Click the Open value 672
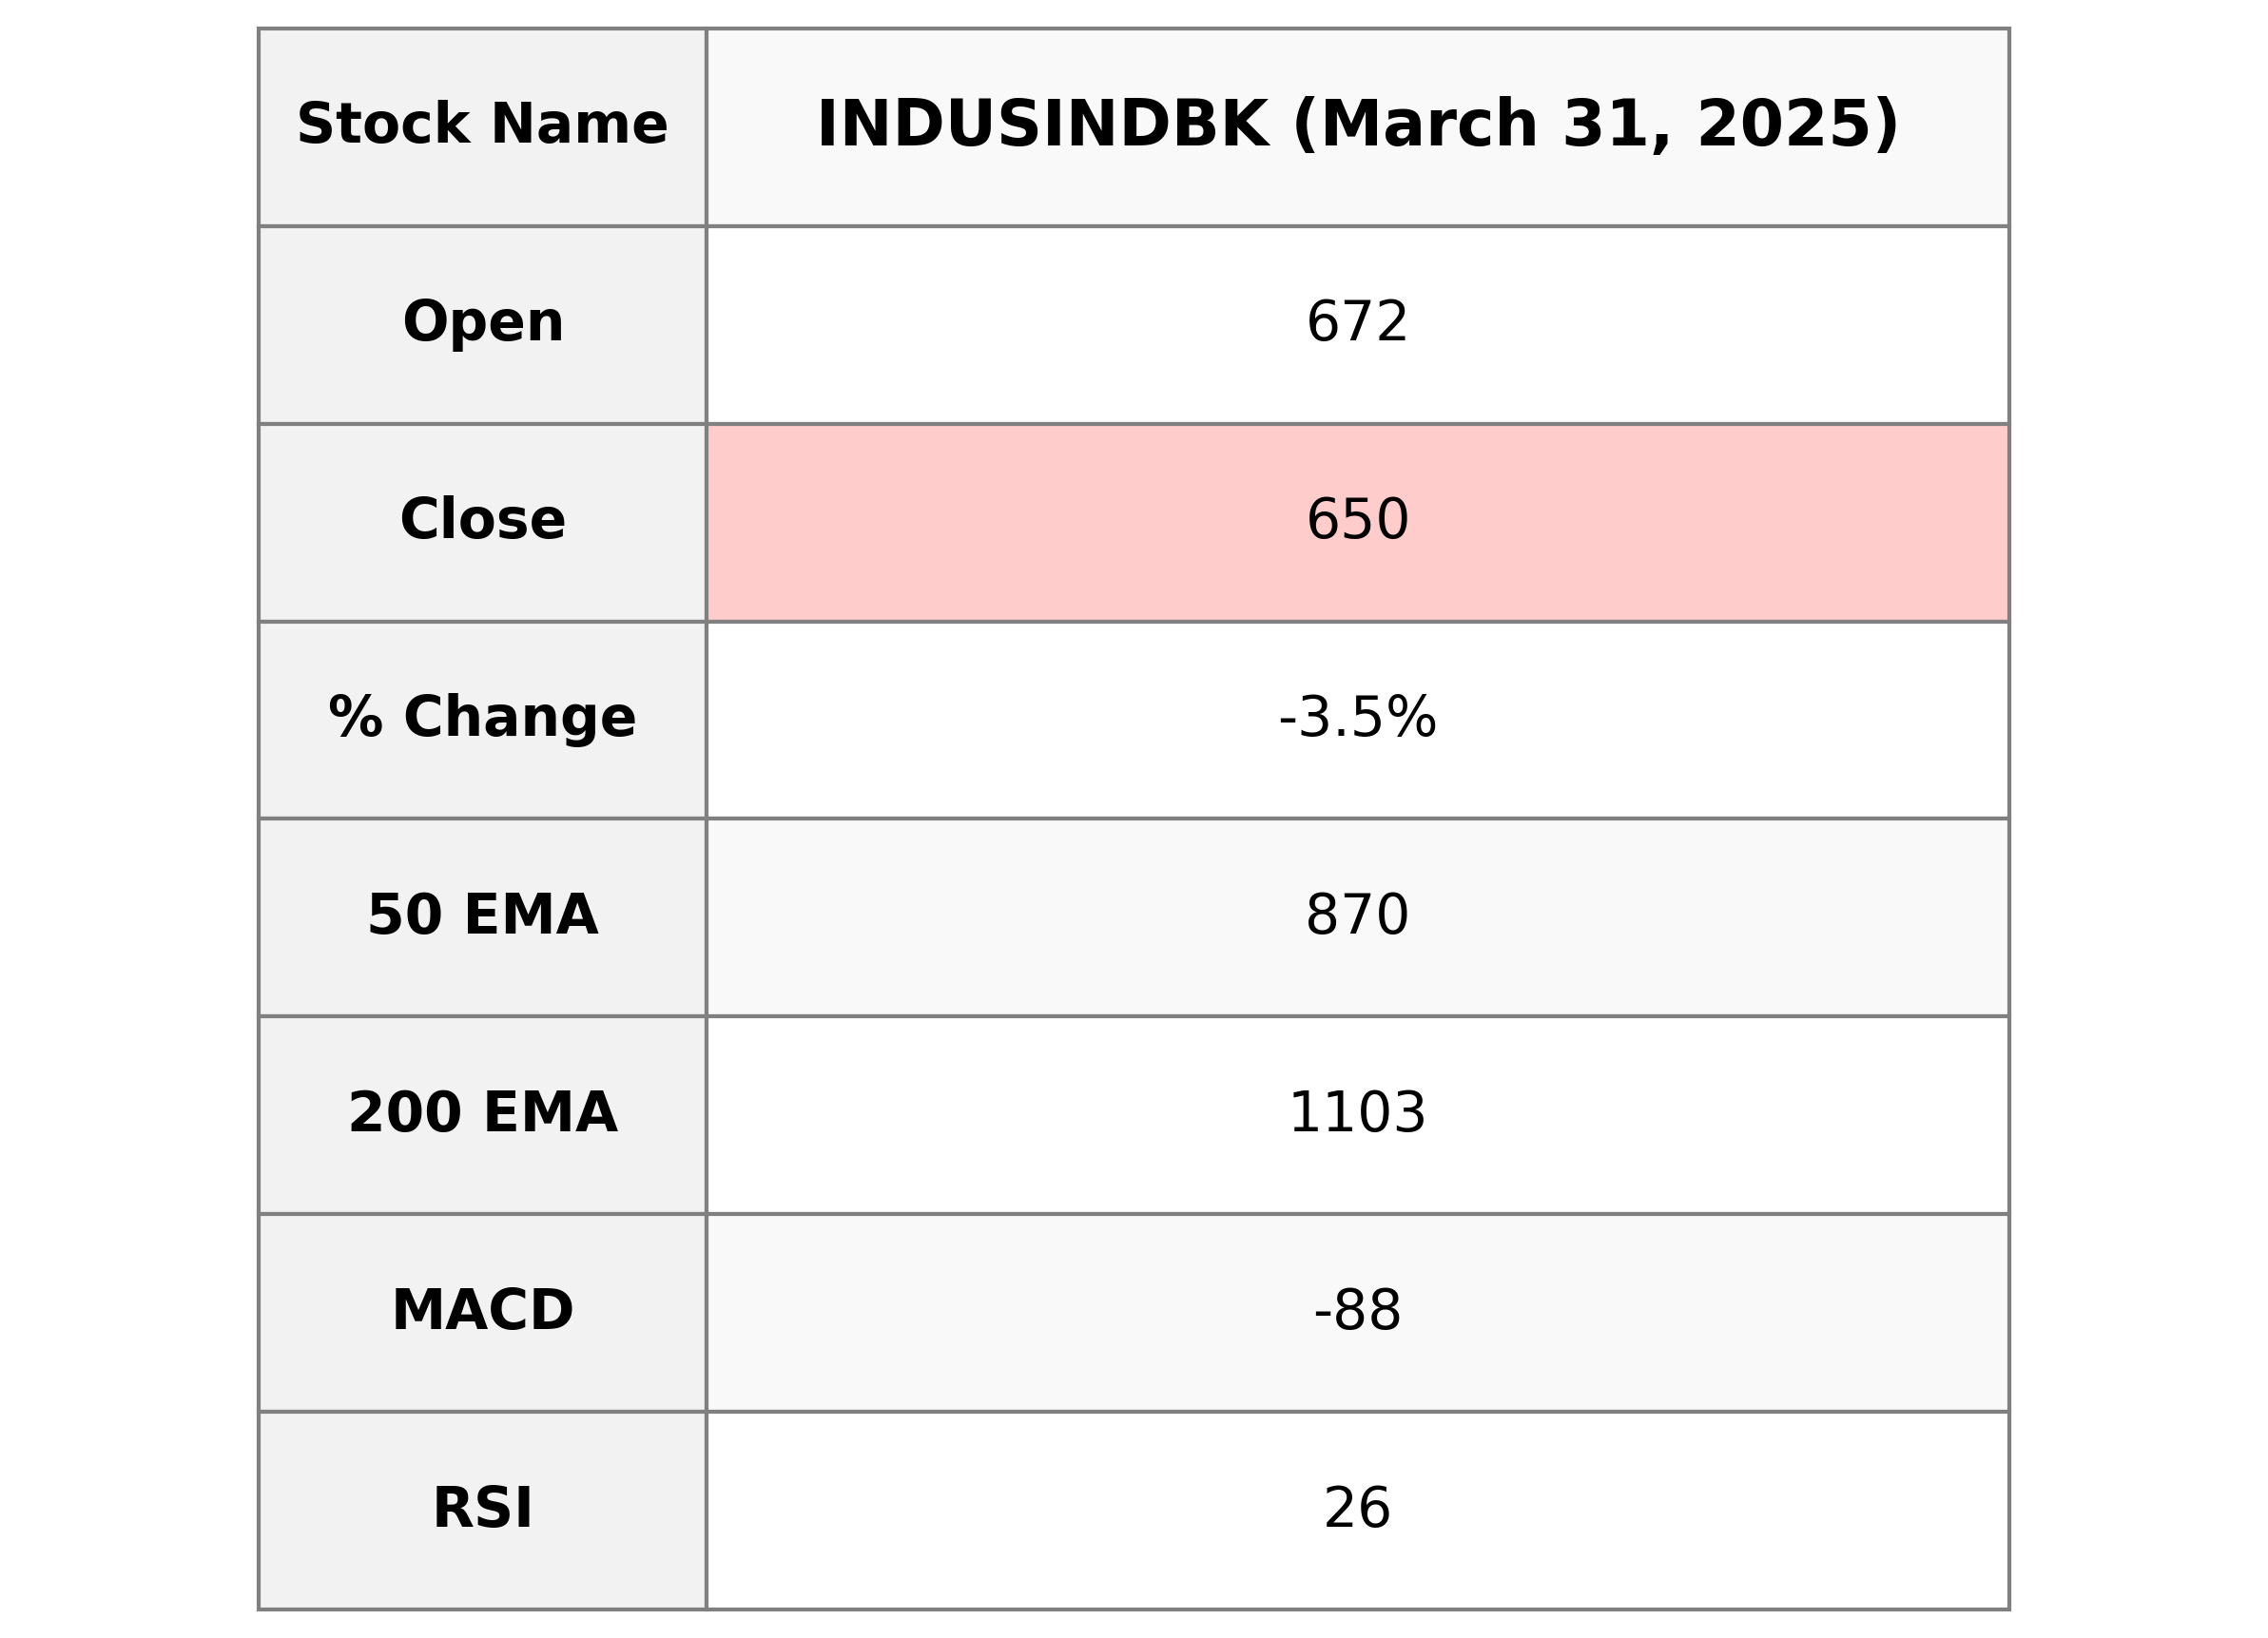 pyautogui.click(x=1357, y=323)
